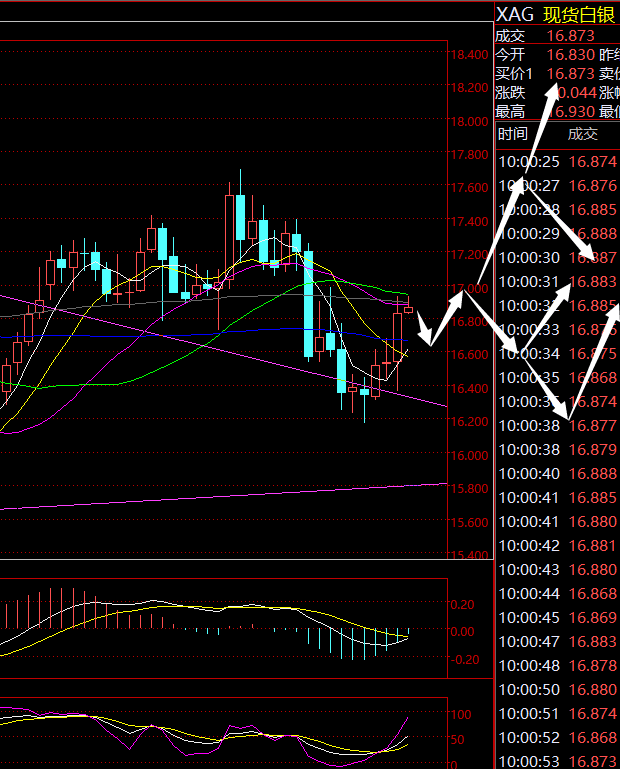Select tick row 10:00:31 time cell
The height and width of the screenshot is (769, 620).
coord(529,282)
